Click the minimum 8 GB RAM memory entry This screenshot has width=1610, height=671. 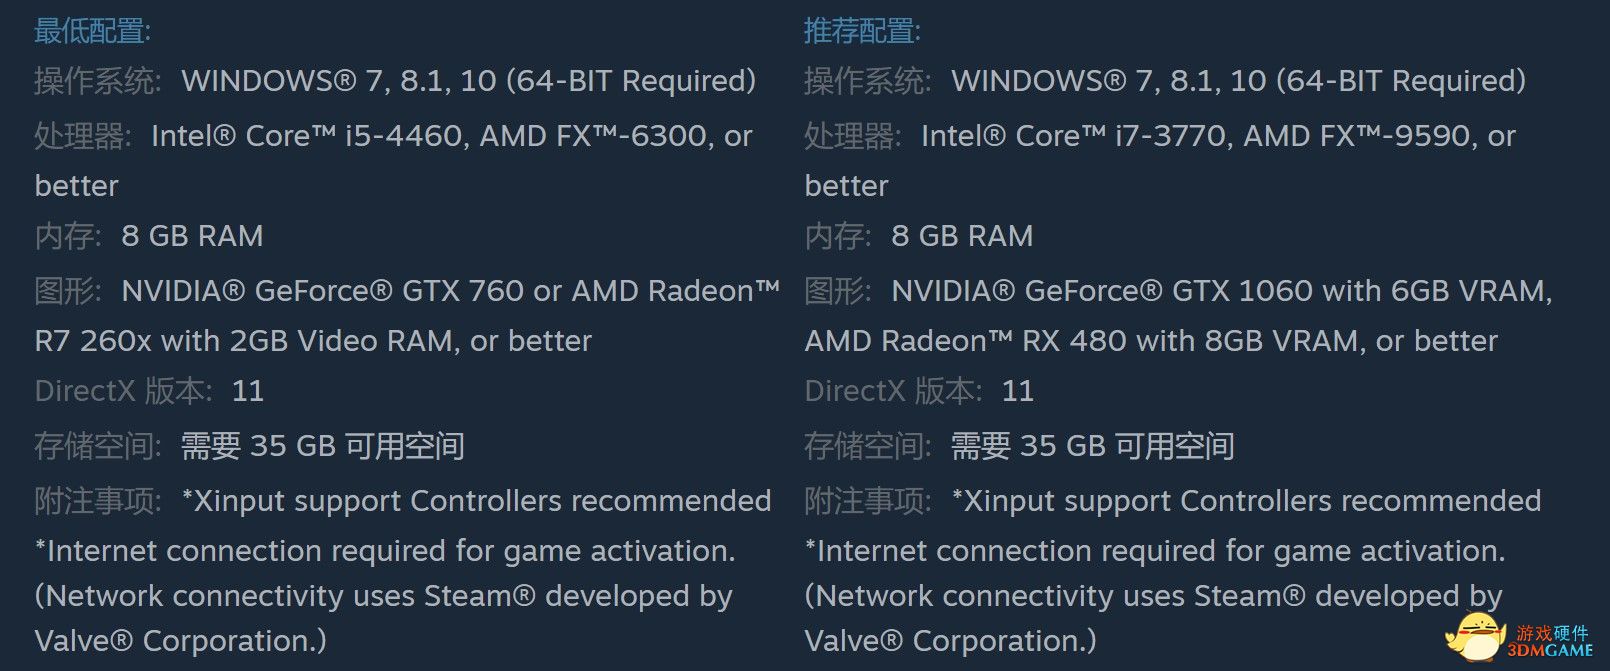click(149, 236)
